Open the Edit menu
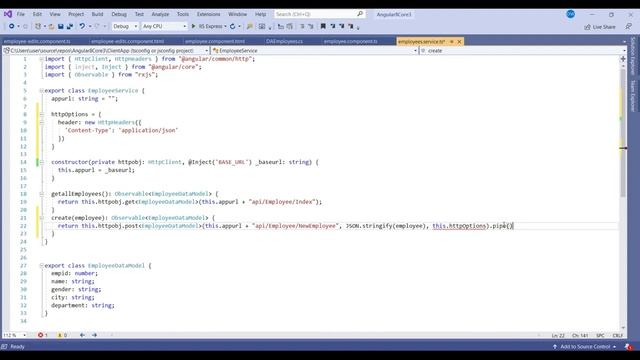 click(37, 14)
